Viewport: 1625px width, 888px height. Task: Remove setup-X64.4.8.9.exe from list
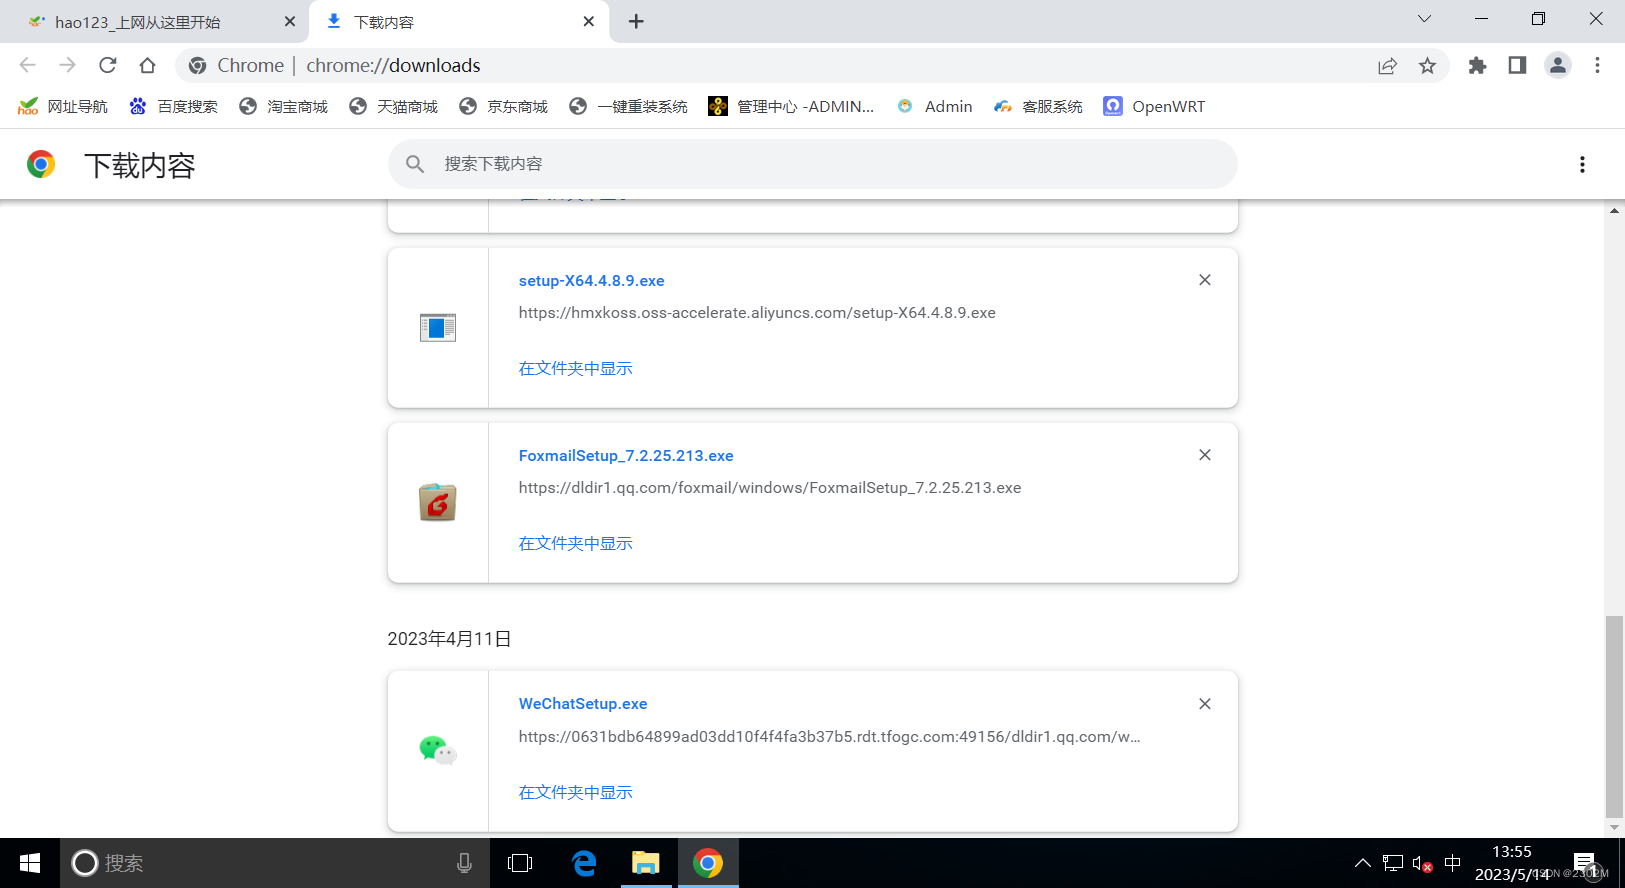tap(1205, 280)
